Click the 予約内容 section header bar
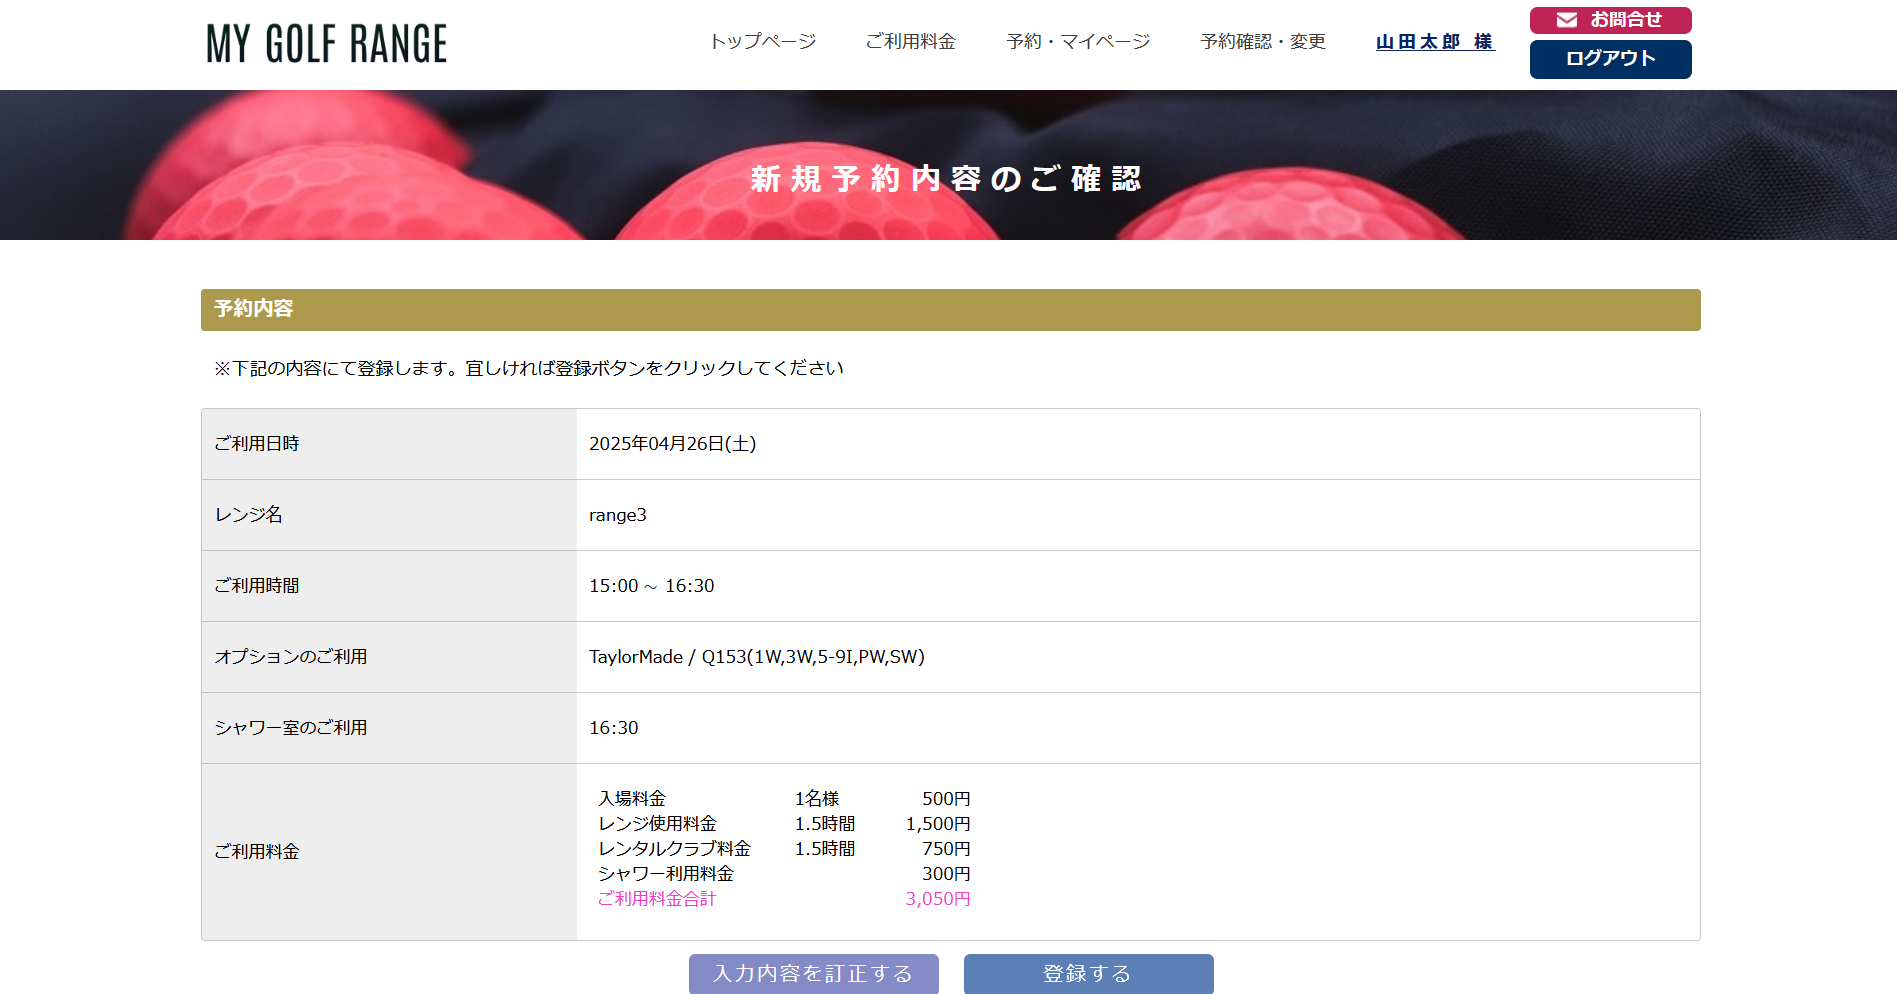This screenshot has height=994, width=1897. coord(949,309)
